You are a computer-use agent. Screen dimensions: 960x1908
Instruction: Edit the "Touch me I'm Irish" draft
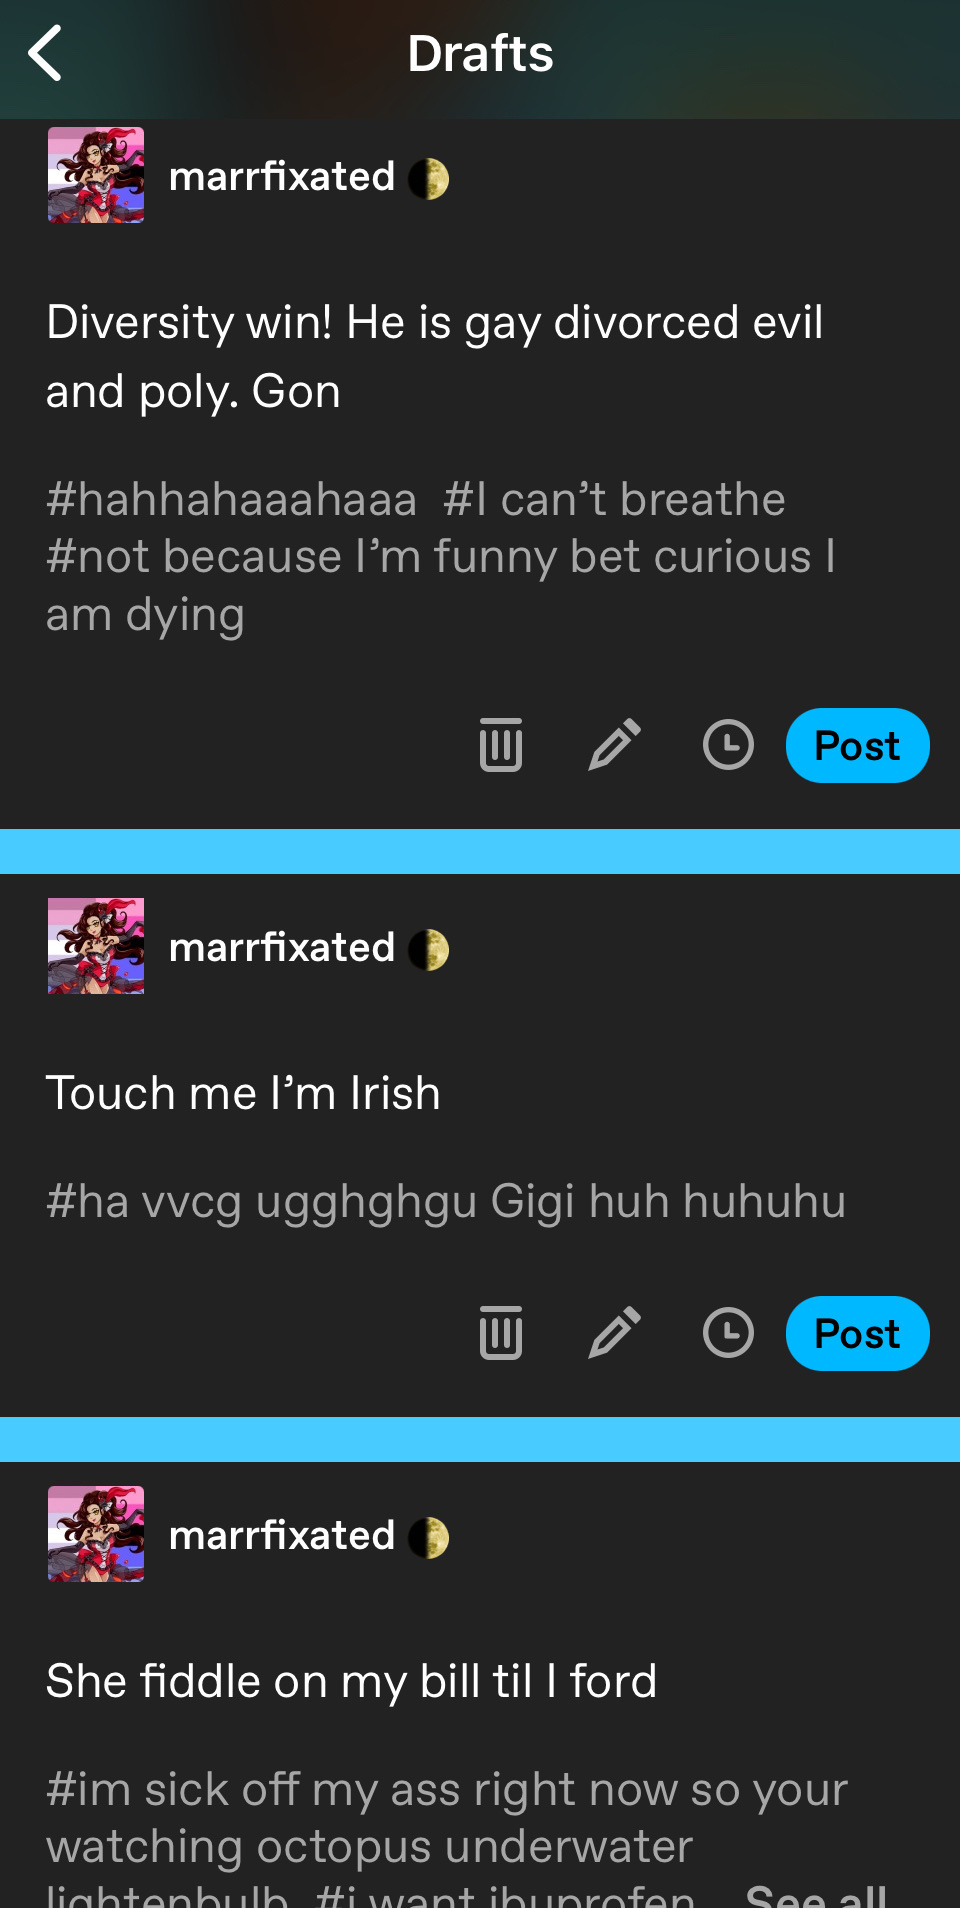click(x=614, y=1333)
